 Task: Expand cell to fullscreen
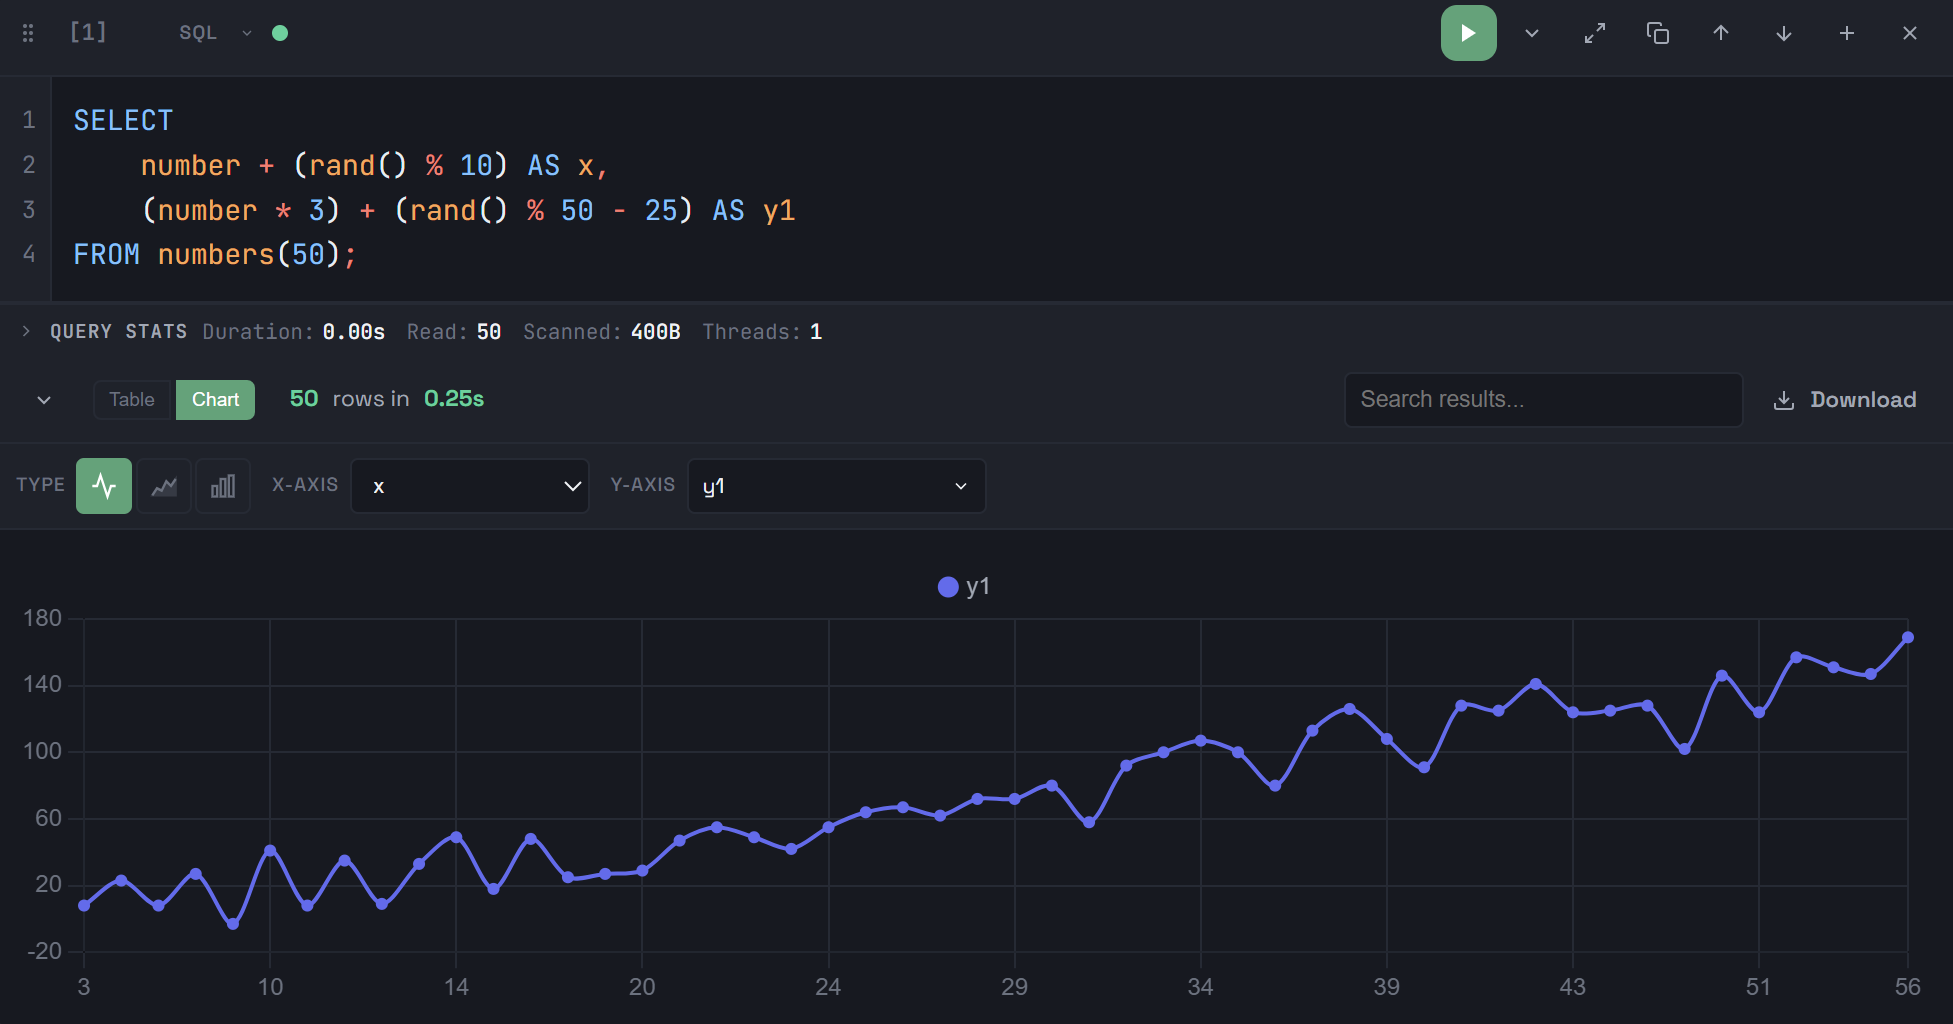(x=1594, y=33)
